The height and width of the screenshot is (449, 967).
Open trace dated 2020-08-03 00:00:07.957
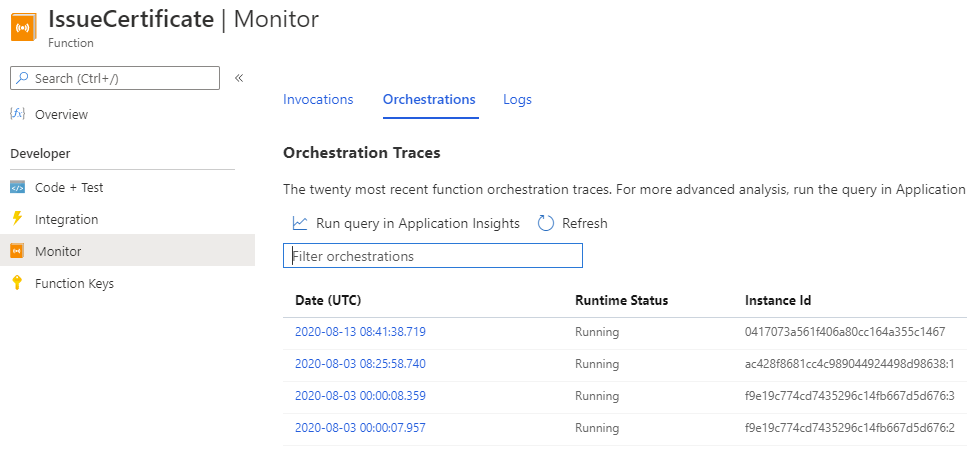(x=360, y=428)
